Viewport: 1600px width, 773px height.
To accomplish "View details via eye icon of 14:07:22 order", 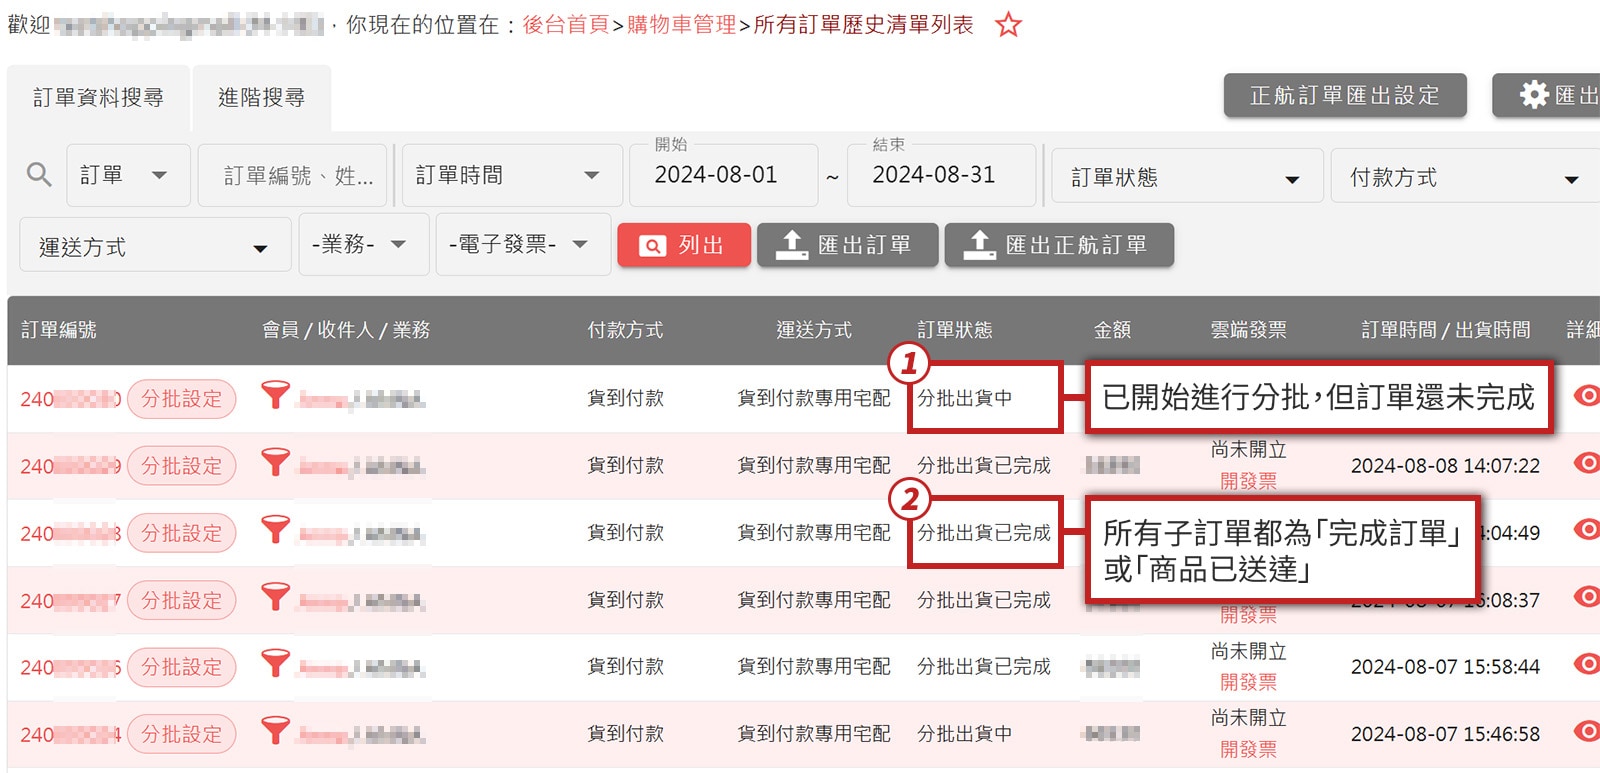I will (1586, 462).
